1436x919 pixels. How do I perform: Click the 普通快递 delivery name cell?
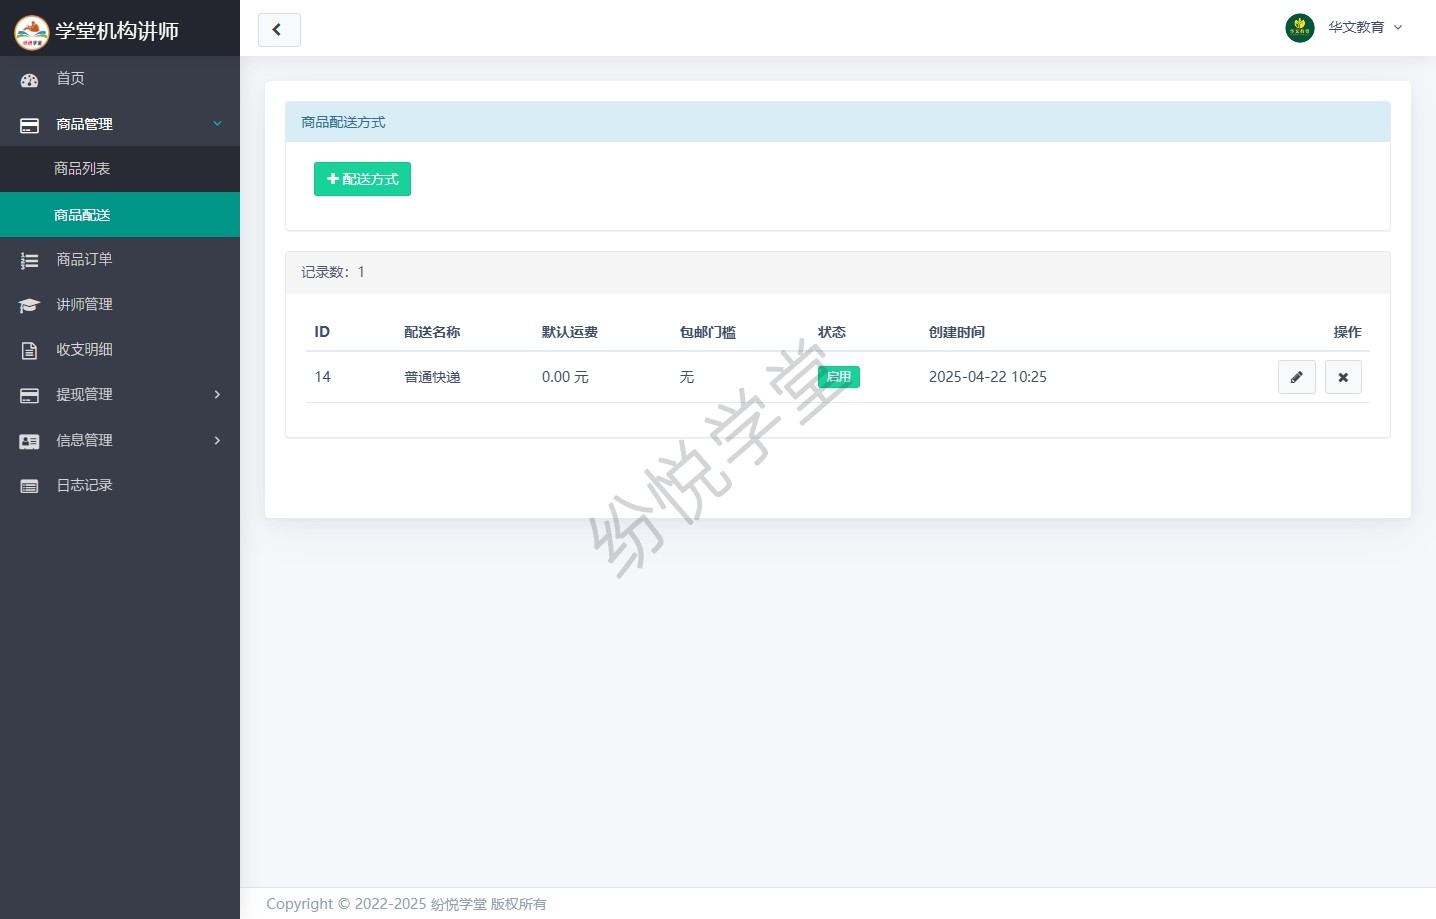pyautogui.click(x=432, y=377)
